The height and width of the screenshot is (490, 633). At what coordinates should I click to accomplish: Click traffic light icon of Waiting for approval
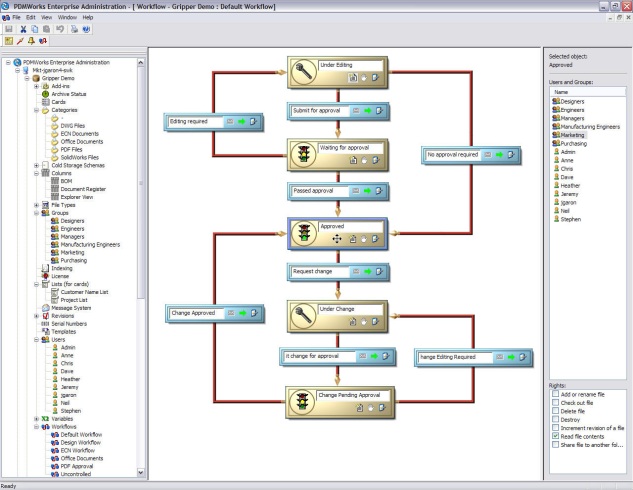(x=304, y=155)
